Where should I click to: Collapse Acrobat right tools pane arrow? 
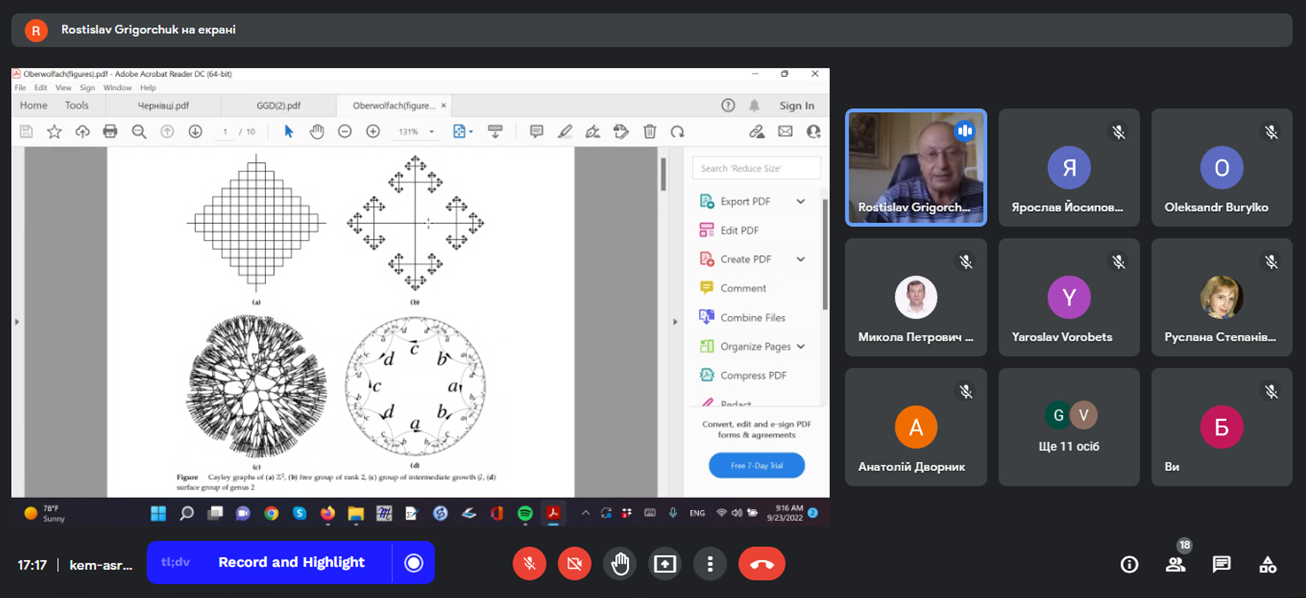point(675,321)
